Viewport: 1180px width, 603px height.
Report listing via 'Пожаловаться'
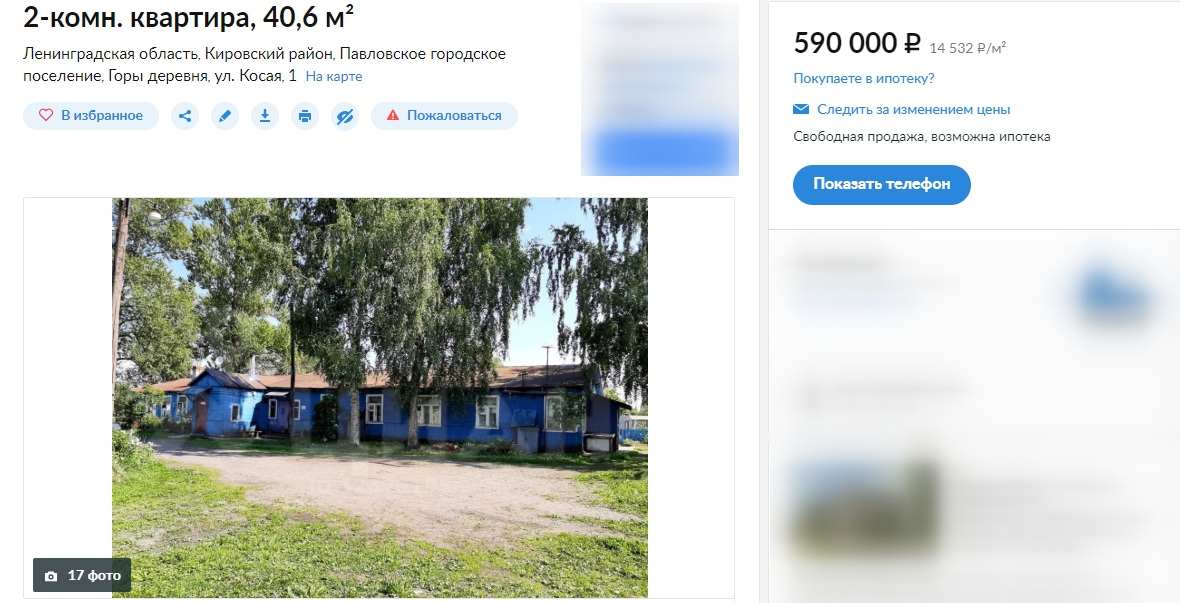[x=444, y=116]
